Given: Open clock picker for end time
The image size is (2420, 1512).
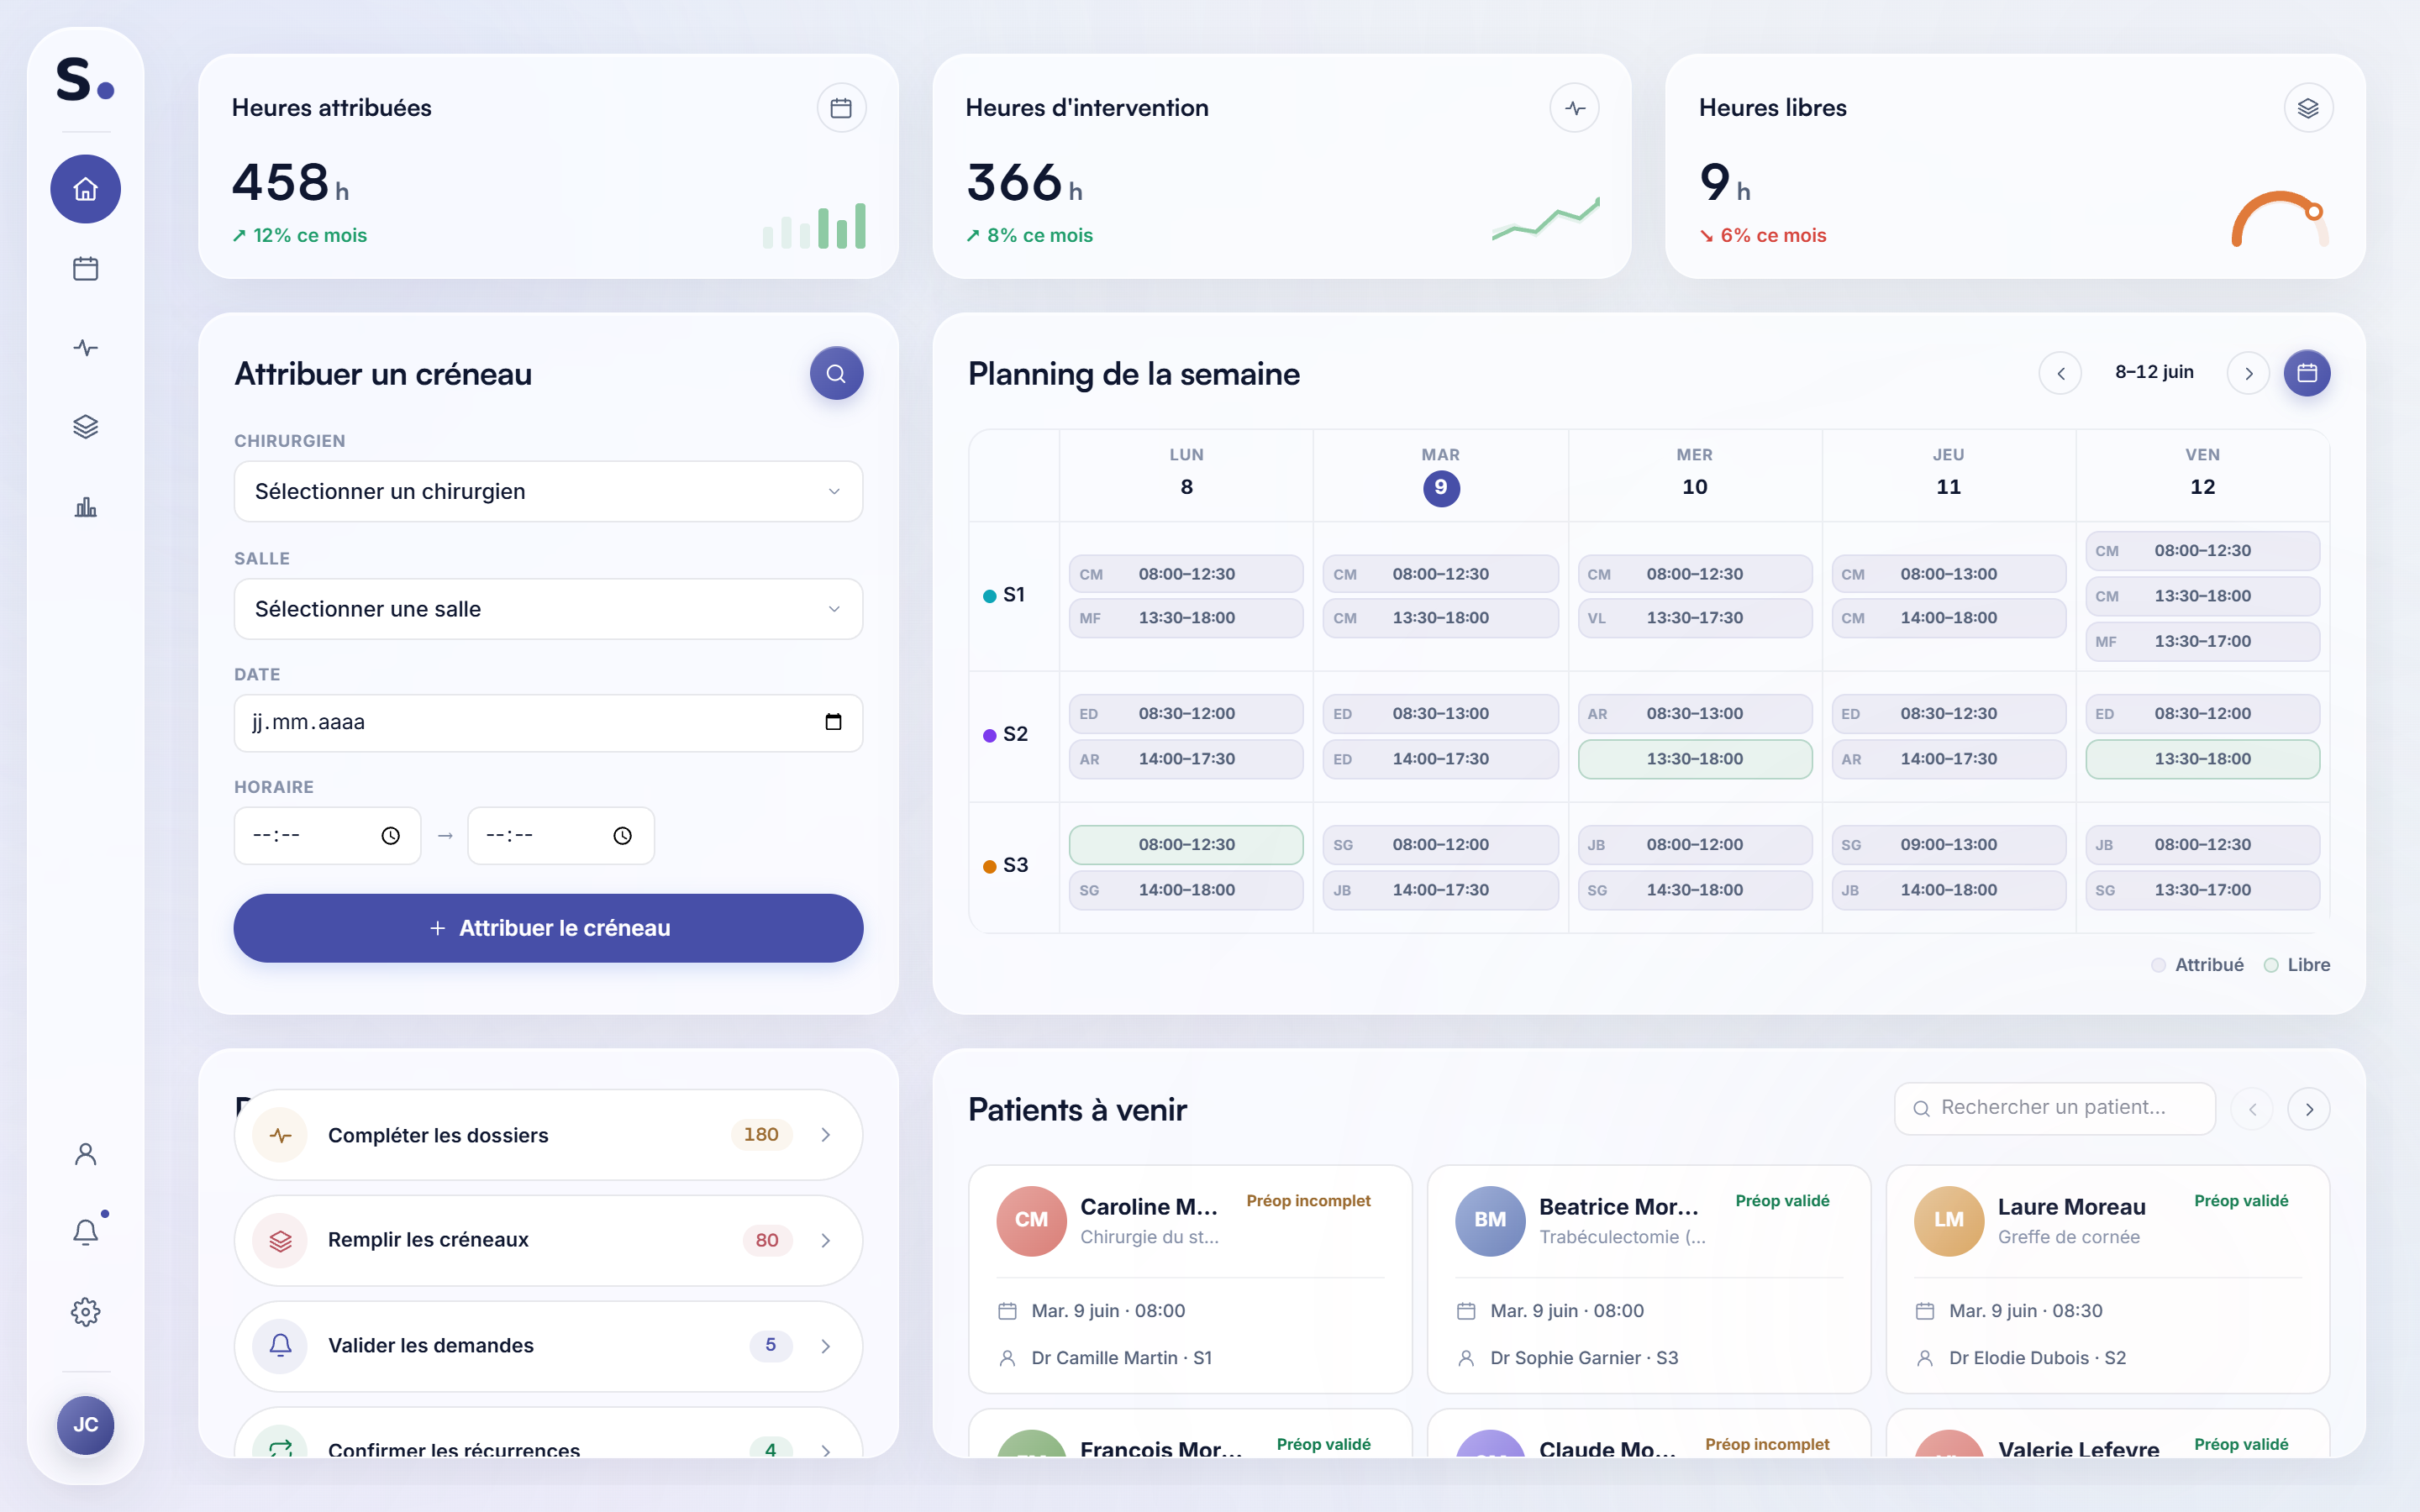Looking at the screenshot, I should tap(623, 836).
